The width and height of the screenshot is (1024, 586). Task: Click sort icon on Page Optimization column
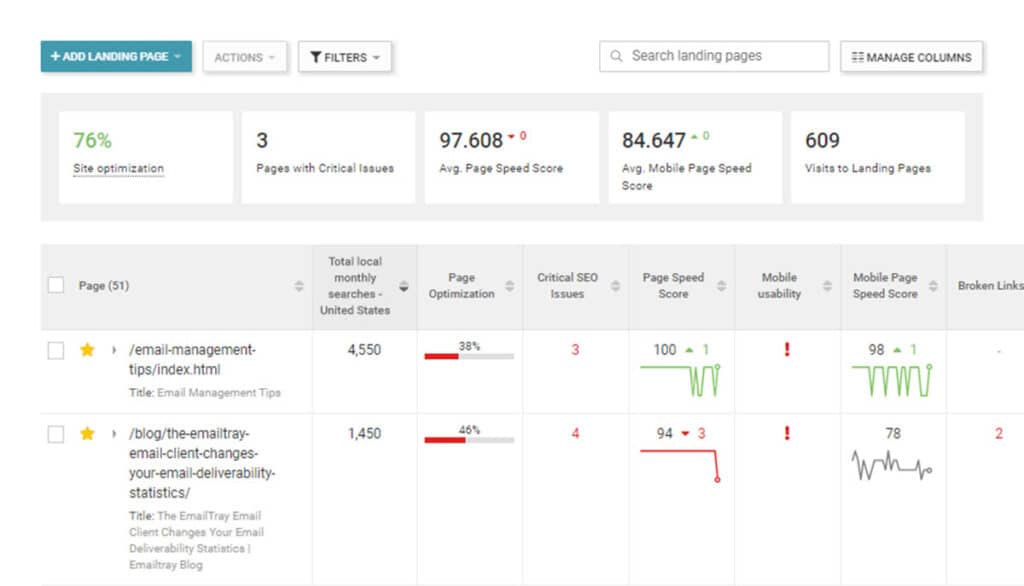coord(510,286)
